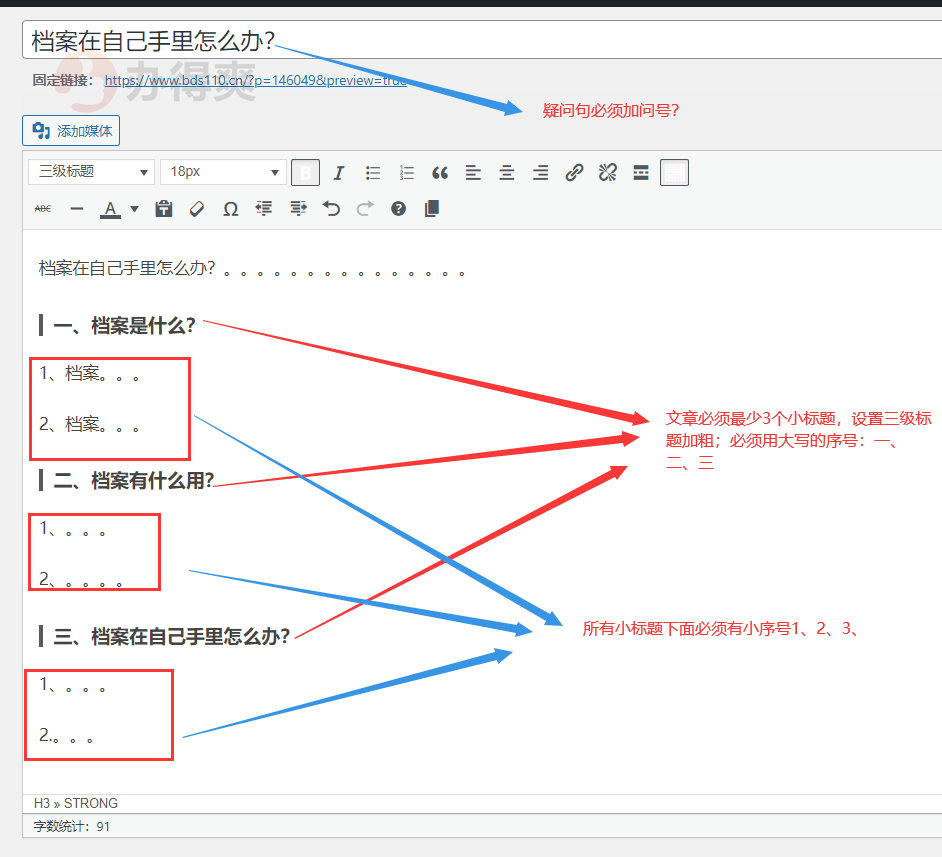Click the 固定链接 label

(x=62, y=80)
